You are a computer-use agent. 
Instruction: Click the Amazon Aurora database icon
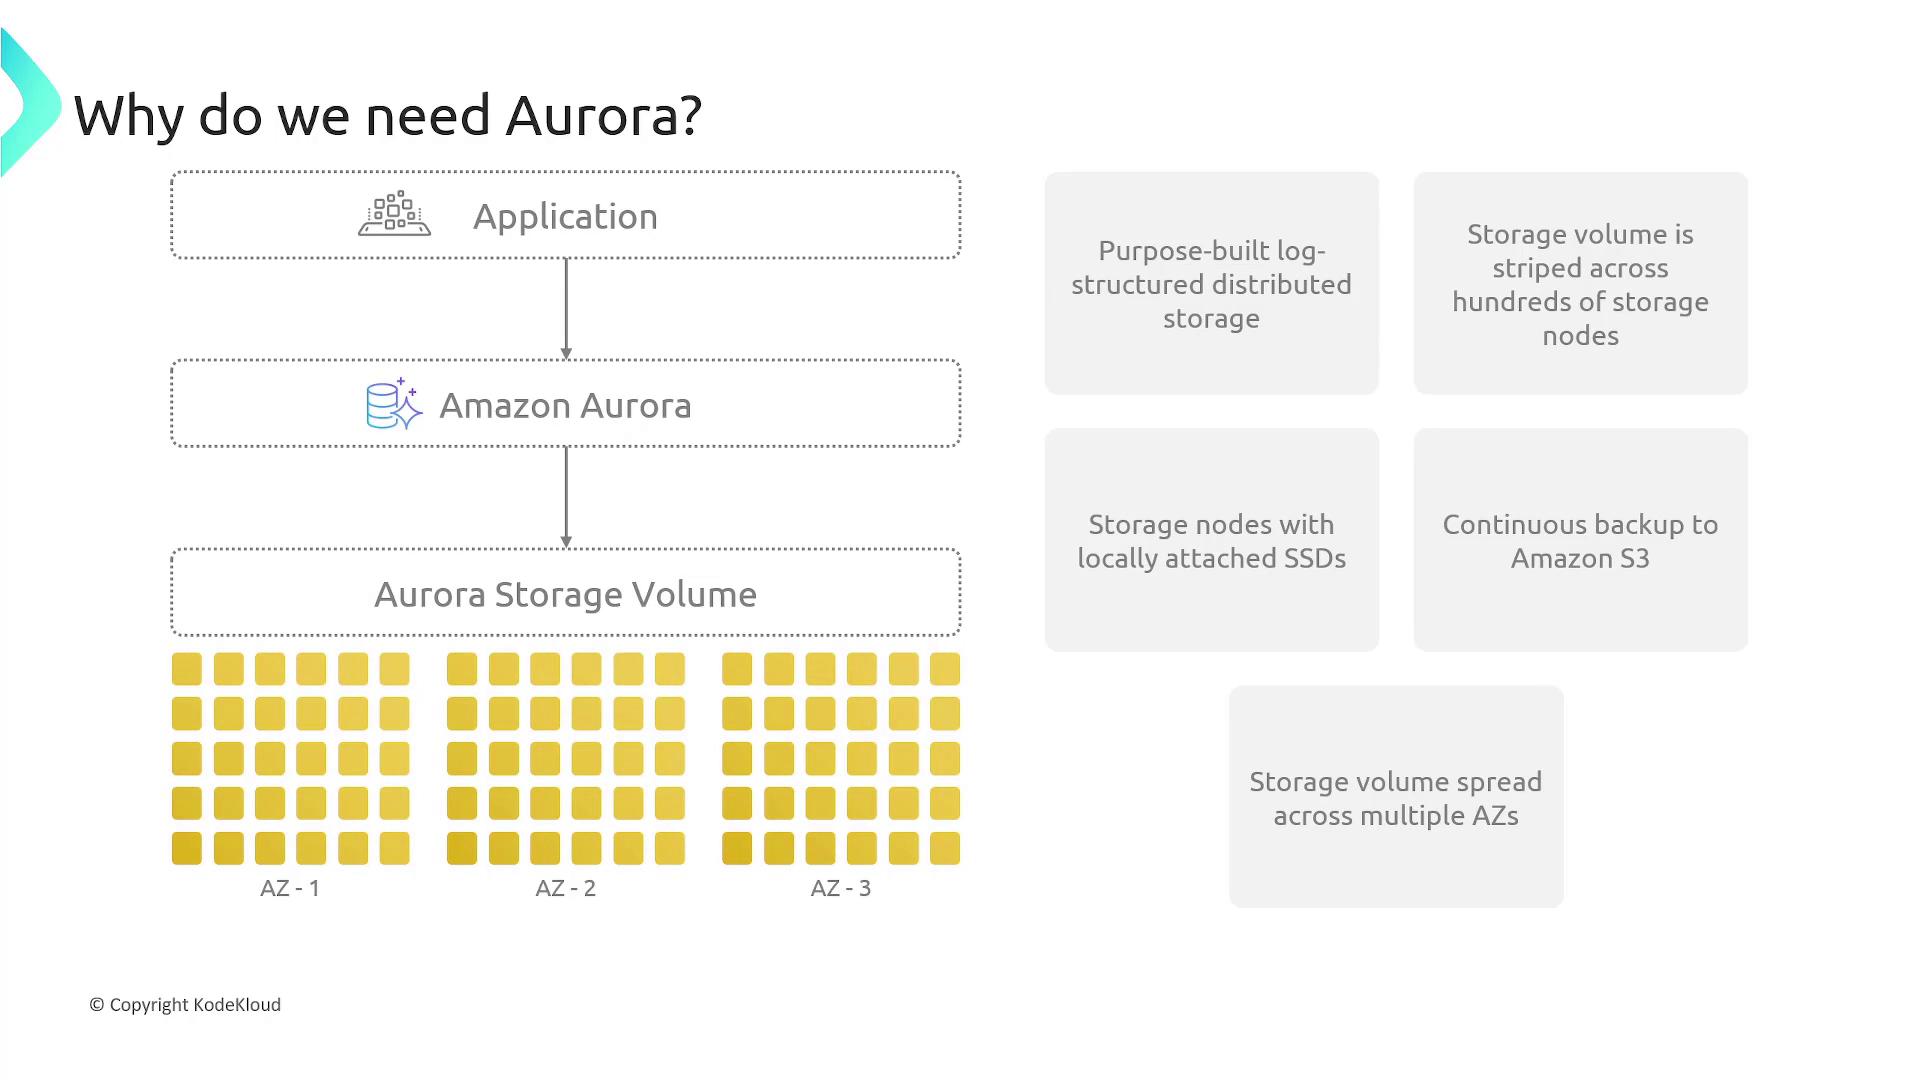(393, 404)
